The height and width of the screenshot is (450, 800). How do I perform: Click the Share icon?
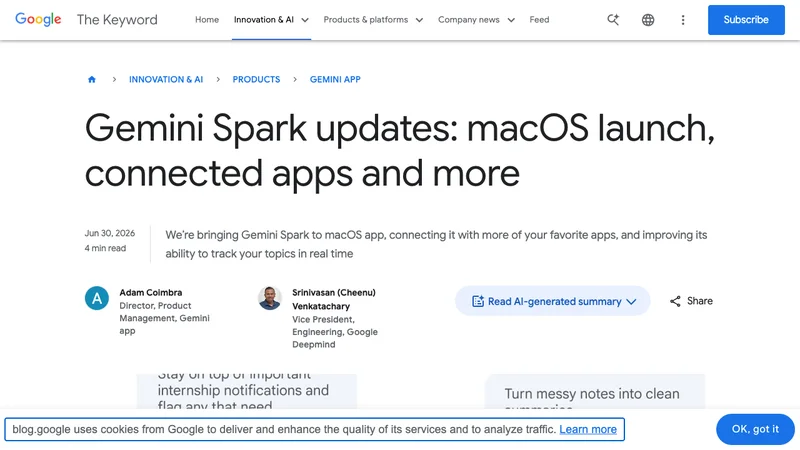point(675,301)
